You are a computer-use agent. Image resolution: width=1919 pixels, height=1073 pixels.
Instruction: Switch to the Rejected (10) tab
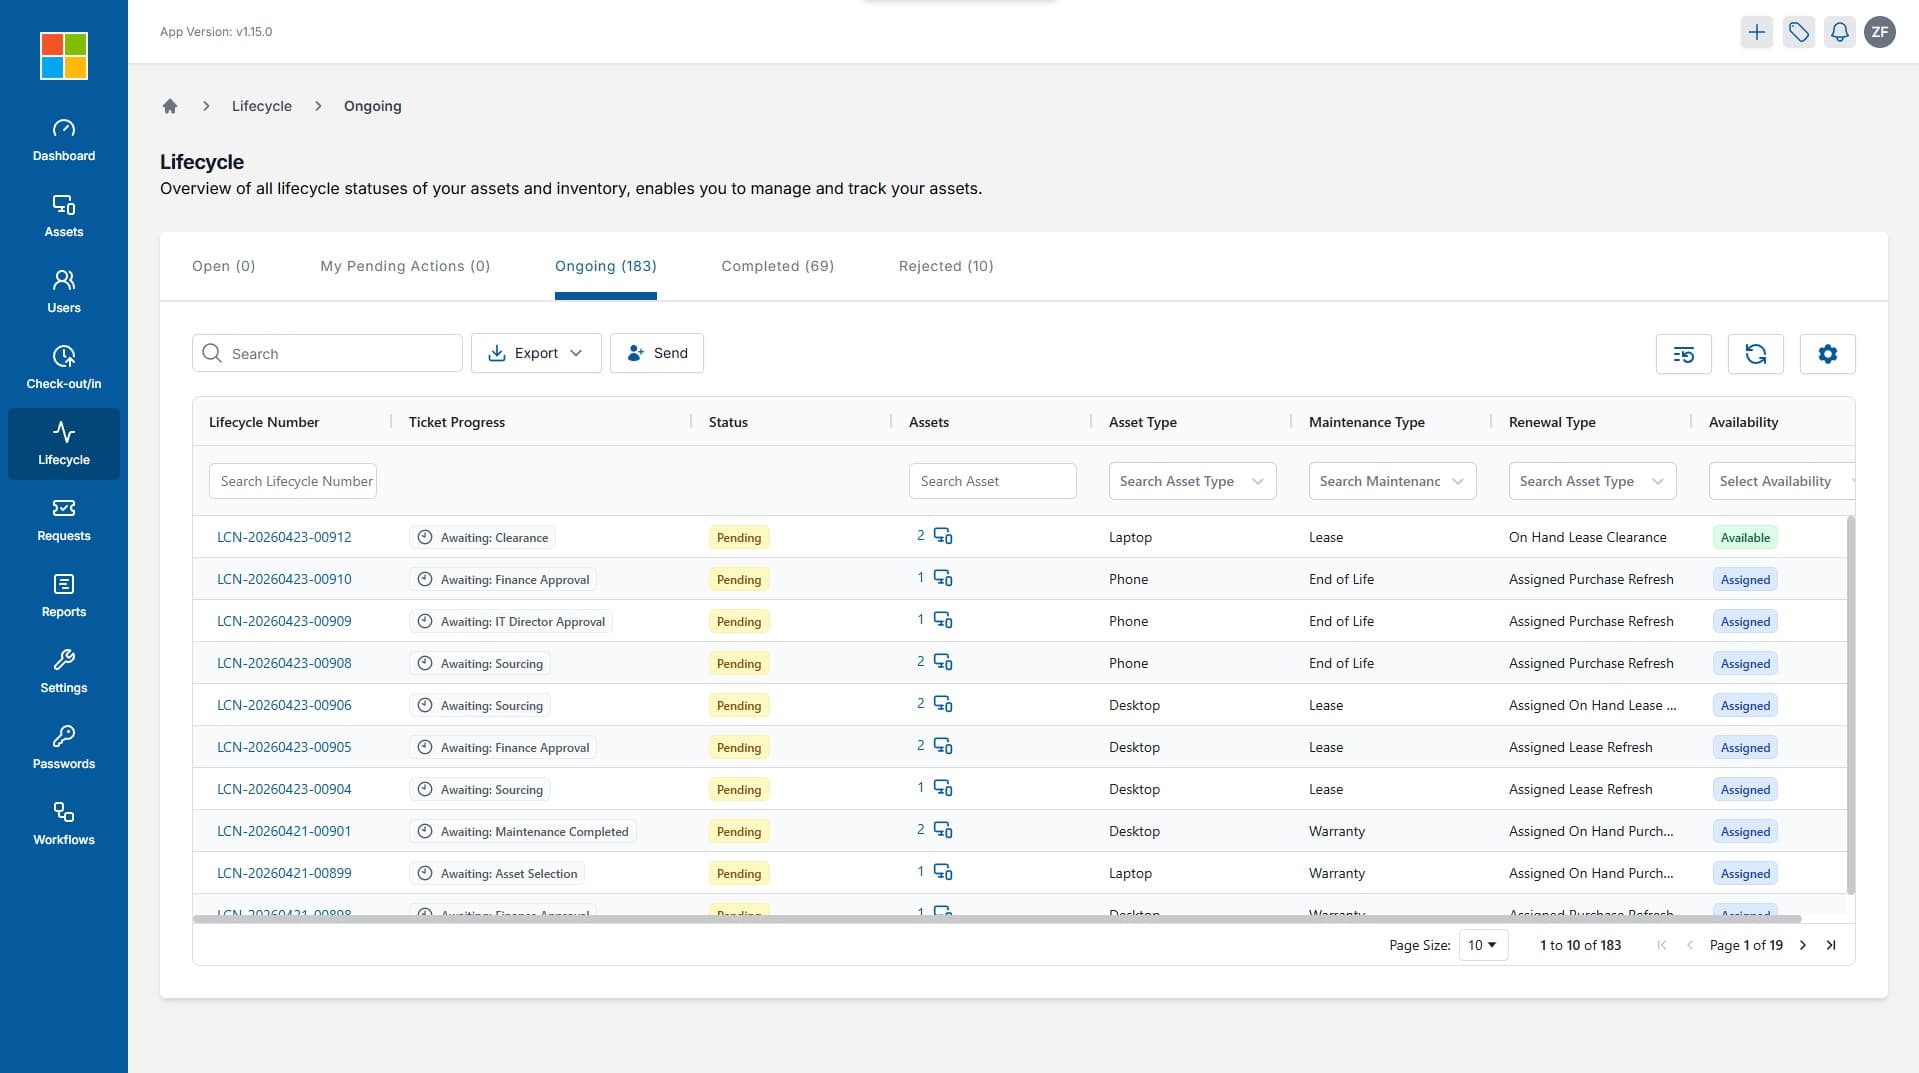click(x=946, y=266)
